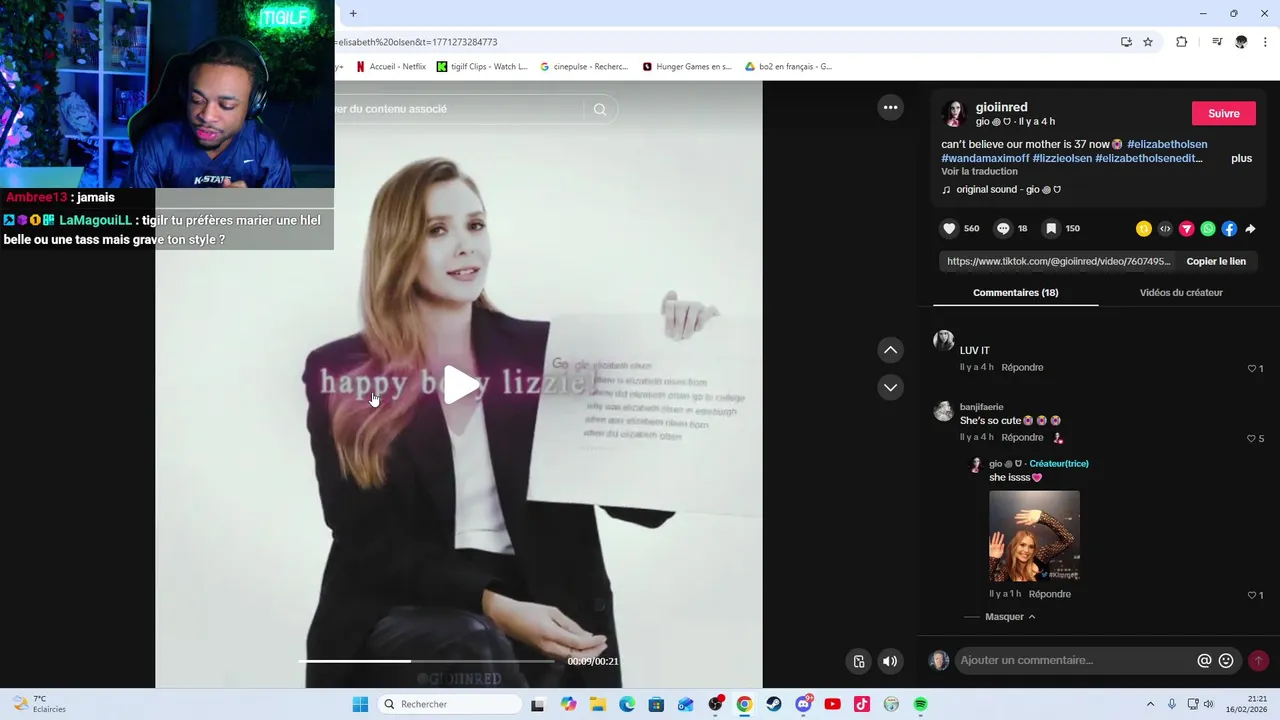Go to the next video
1280x720 pixels.
coord(890,387)
